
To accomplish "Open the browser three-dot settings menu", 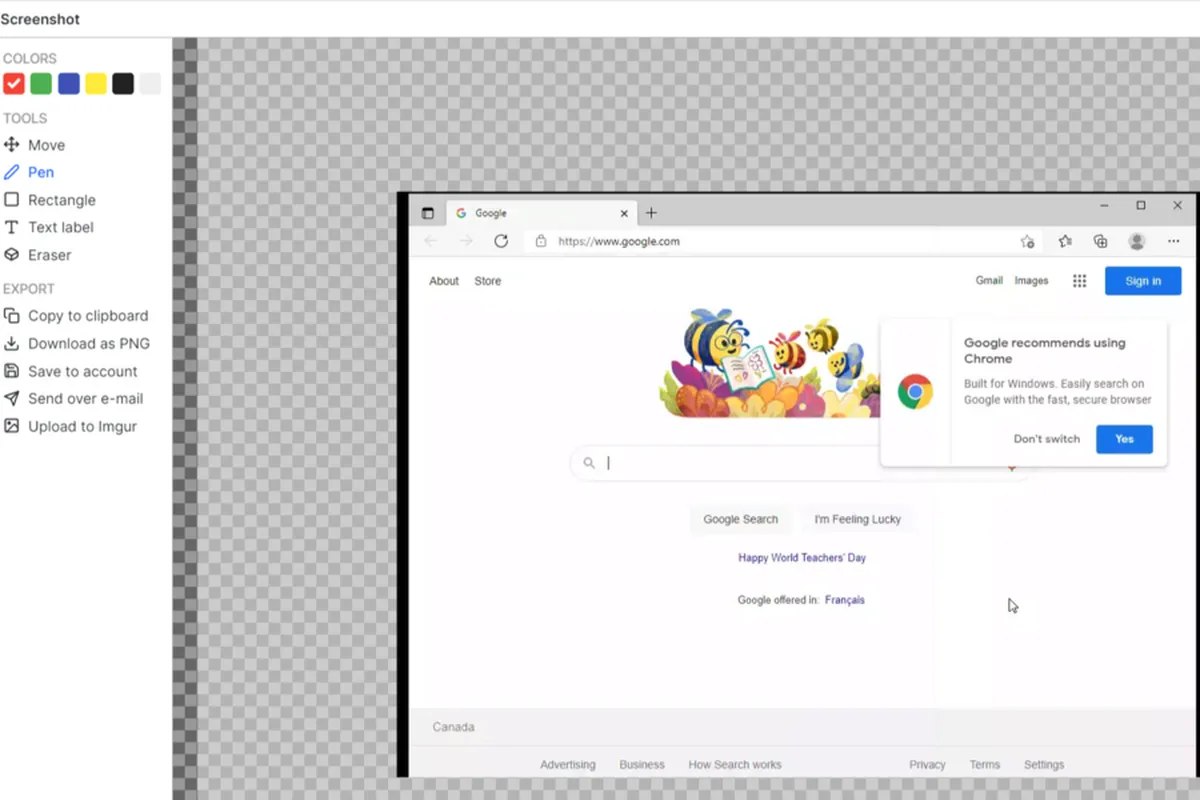I will click(x=1173, y=241).
